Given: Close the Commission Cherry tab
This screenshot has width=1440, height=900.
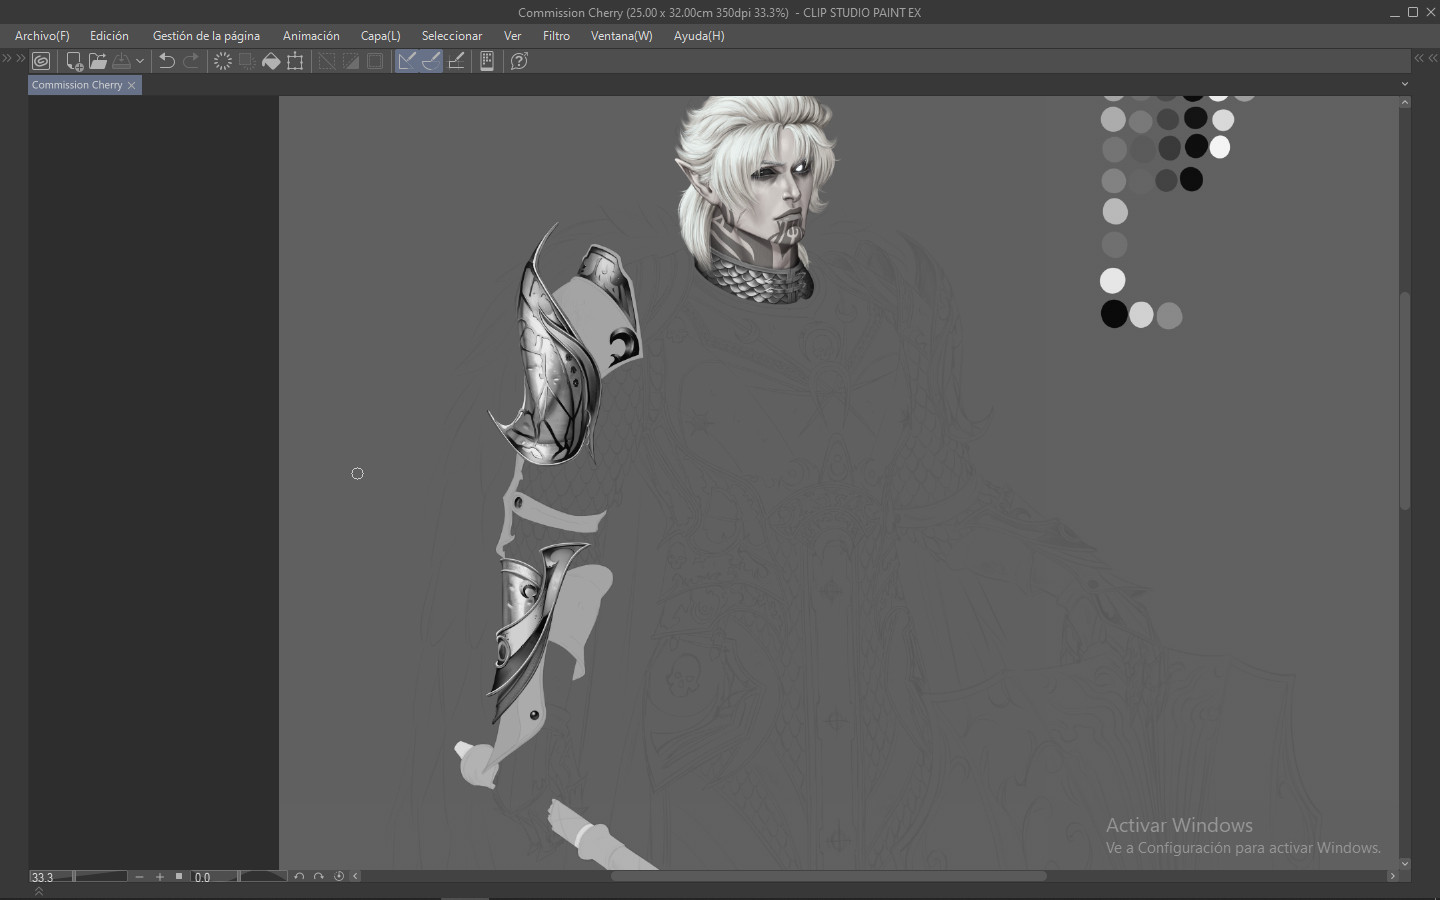Looking at the screenshot, I should click(x=131, y=86).
